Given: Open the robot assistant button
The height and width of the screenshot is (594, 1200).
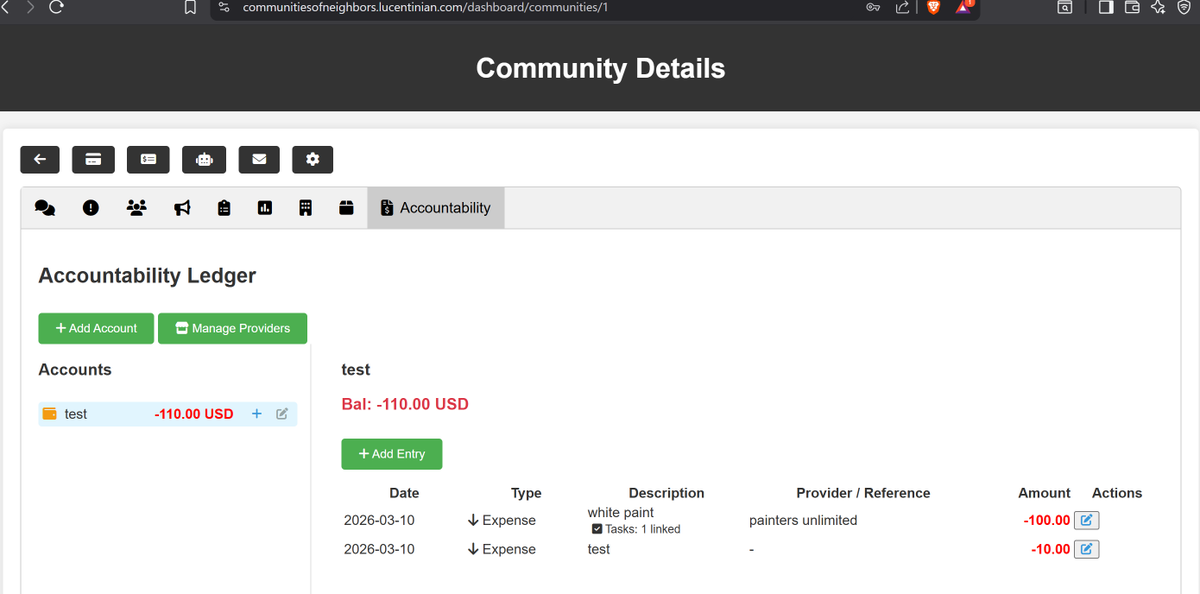Looking at the screenshot, I should point(204,159).
